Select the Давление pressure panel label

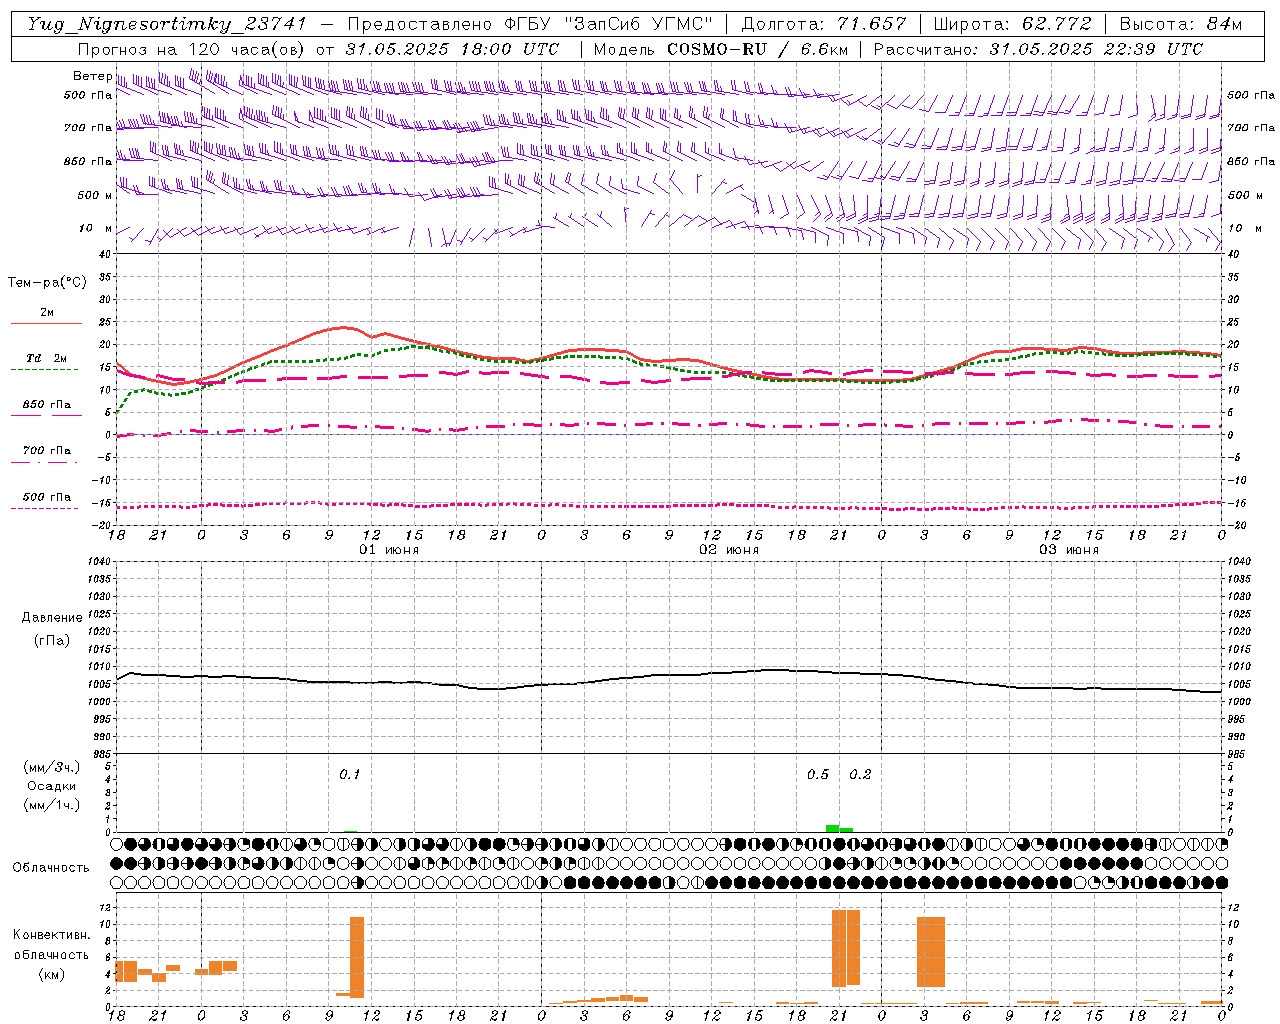point(52,618)
